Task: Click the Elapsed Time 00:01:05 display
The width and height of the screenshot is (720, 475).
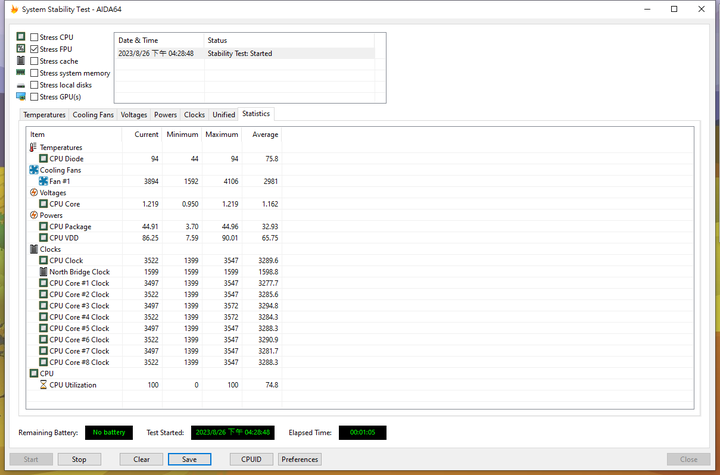Action: pos(362,432)
